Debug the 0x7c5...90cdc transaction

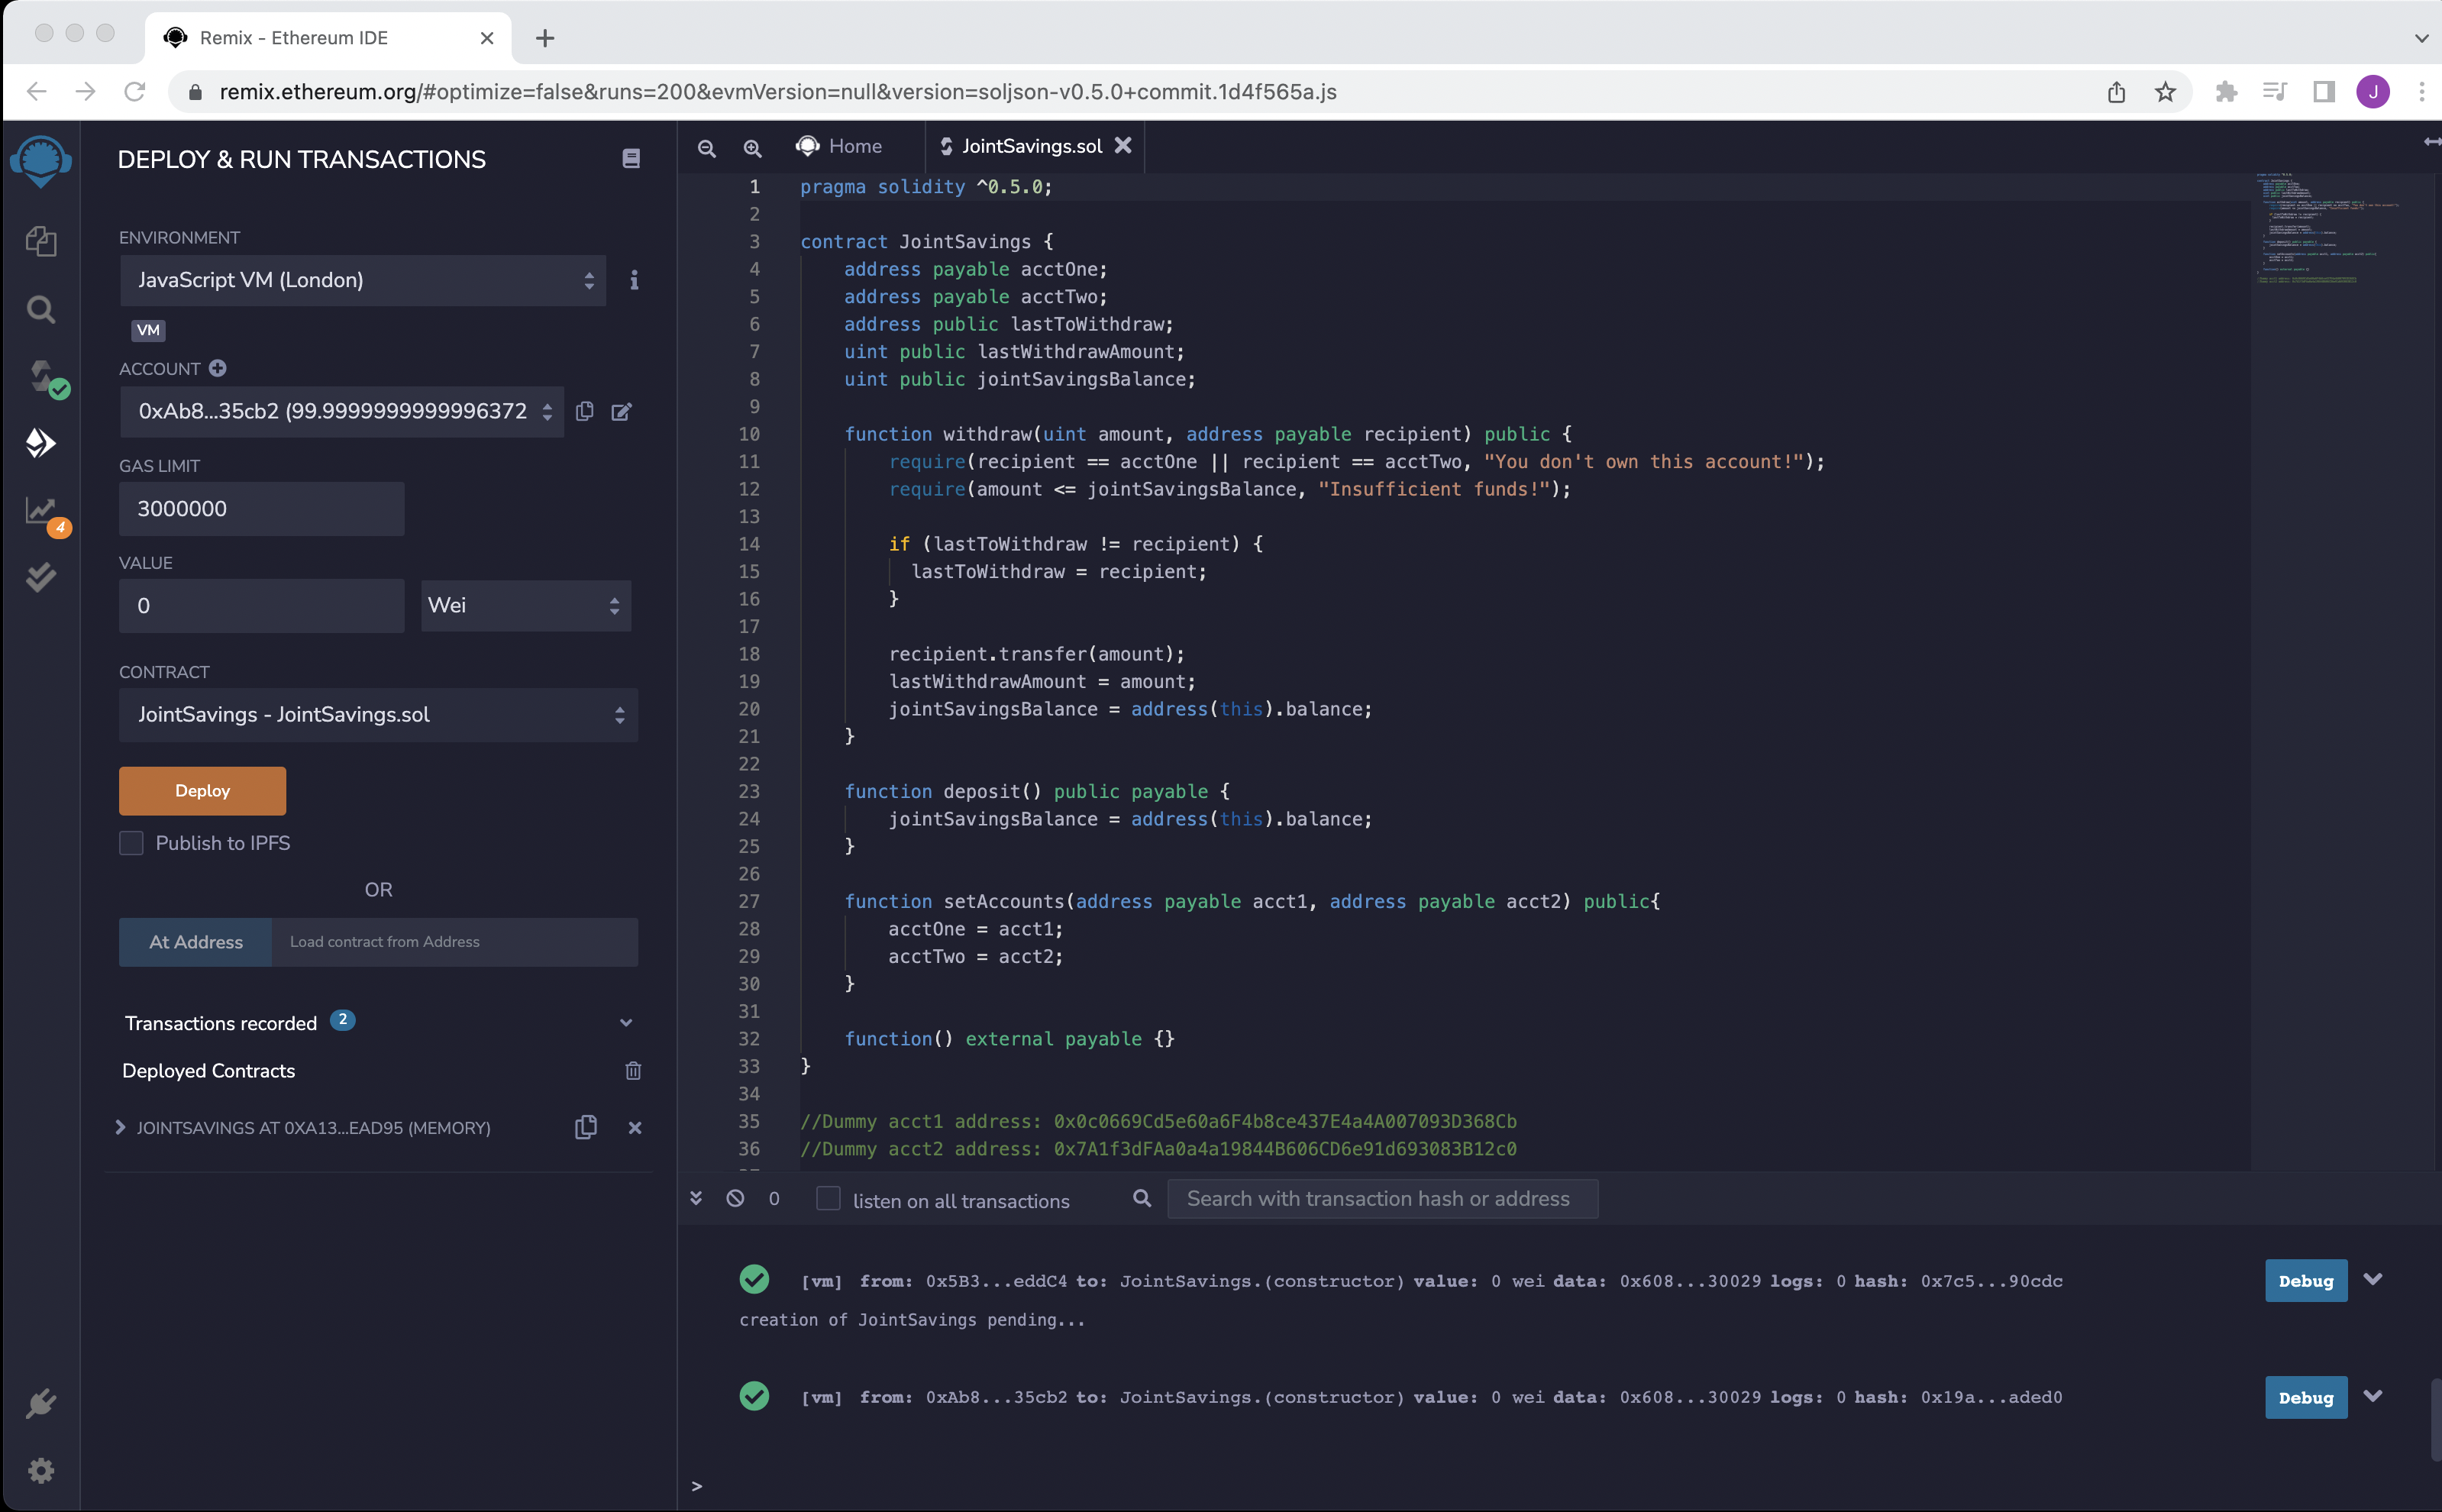(2306, 1281)
